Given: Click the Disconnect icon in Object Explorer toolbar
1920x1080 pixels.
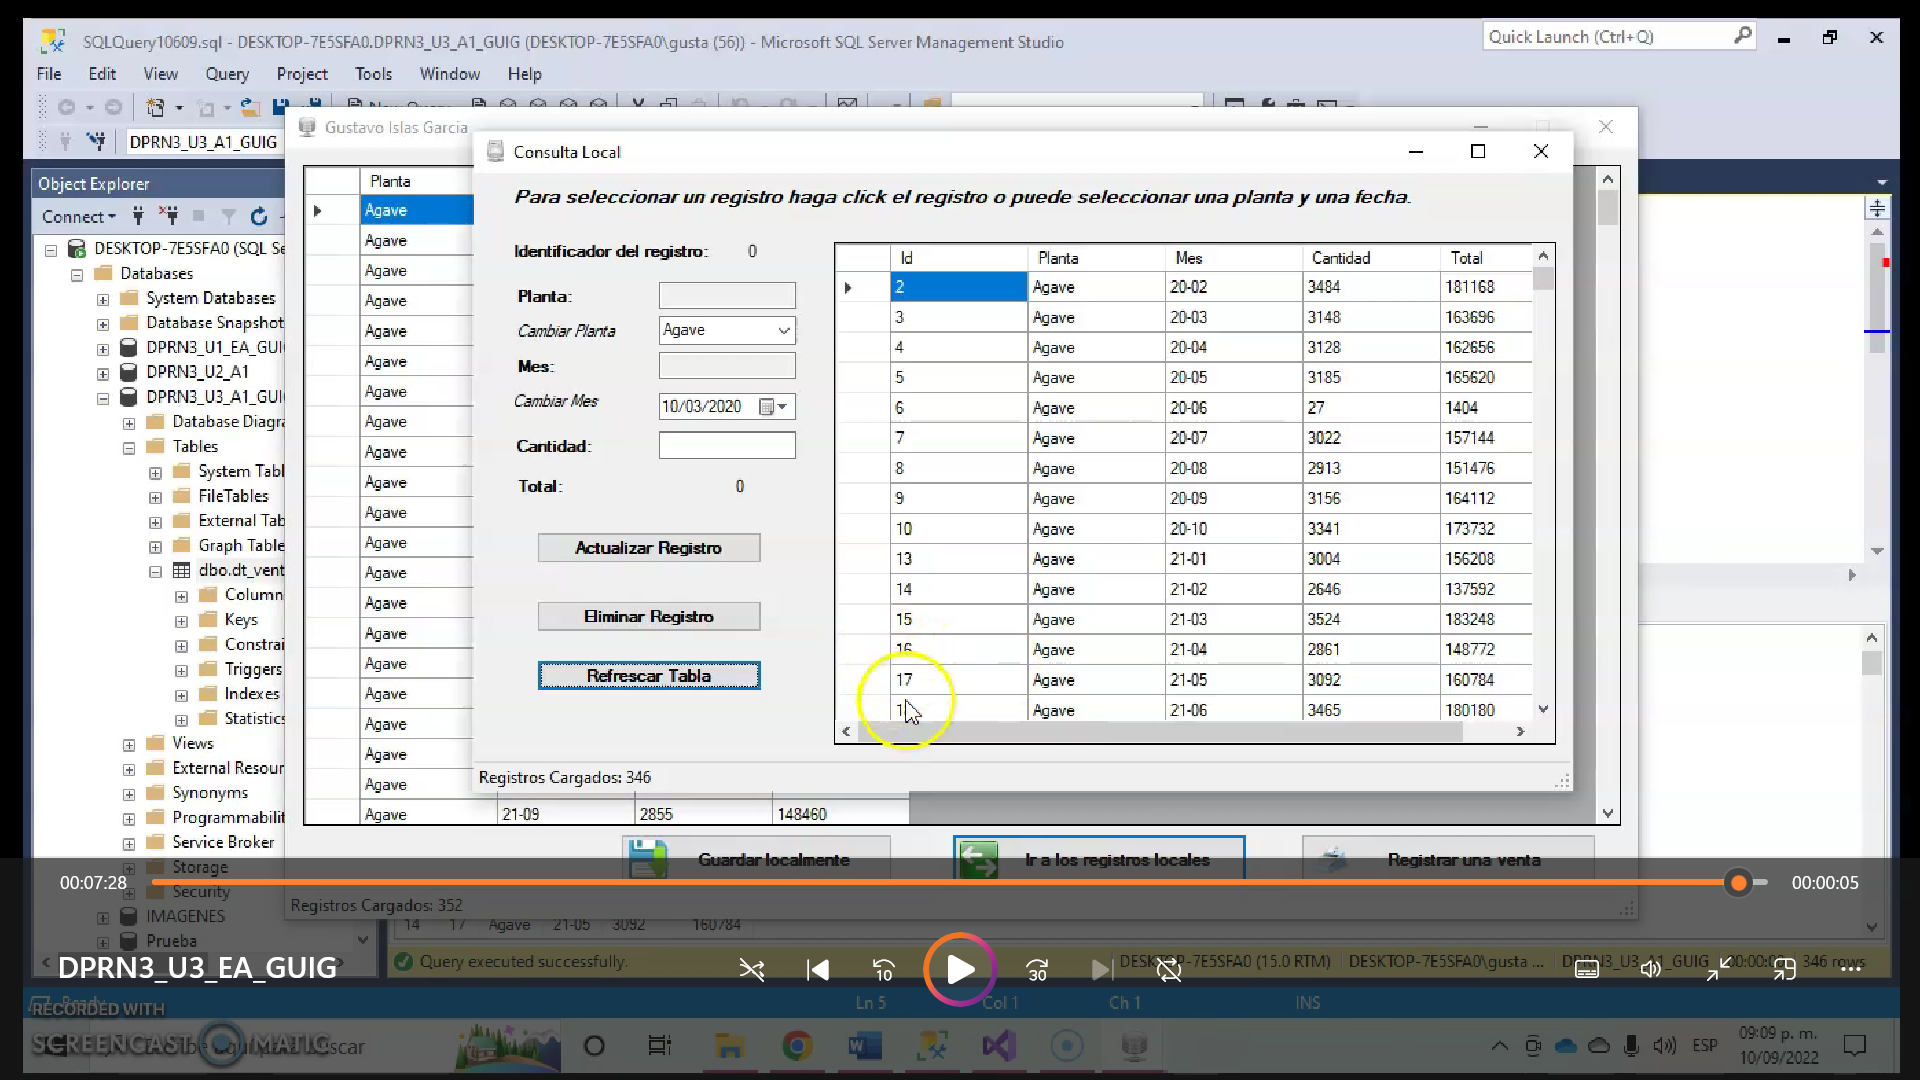Looking at the screenshot, I should 169,216.
